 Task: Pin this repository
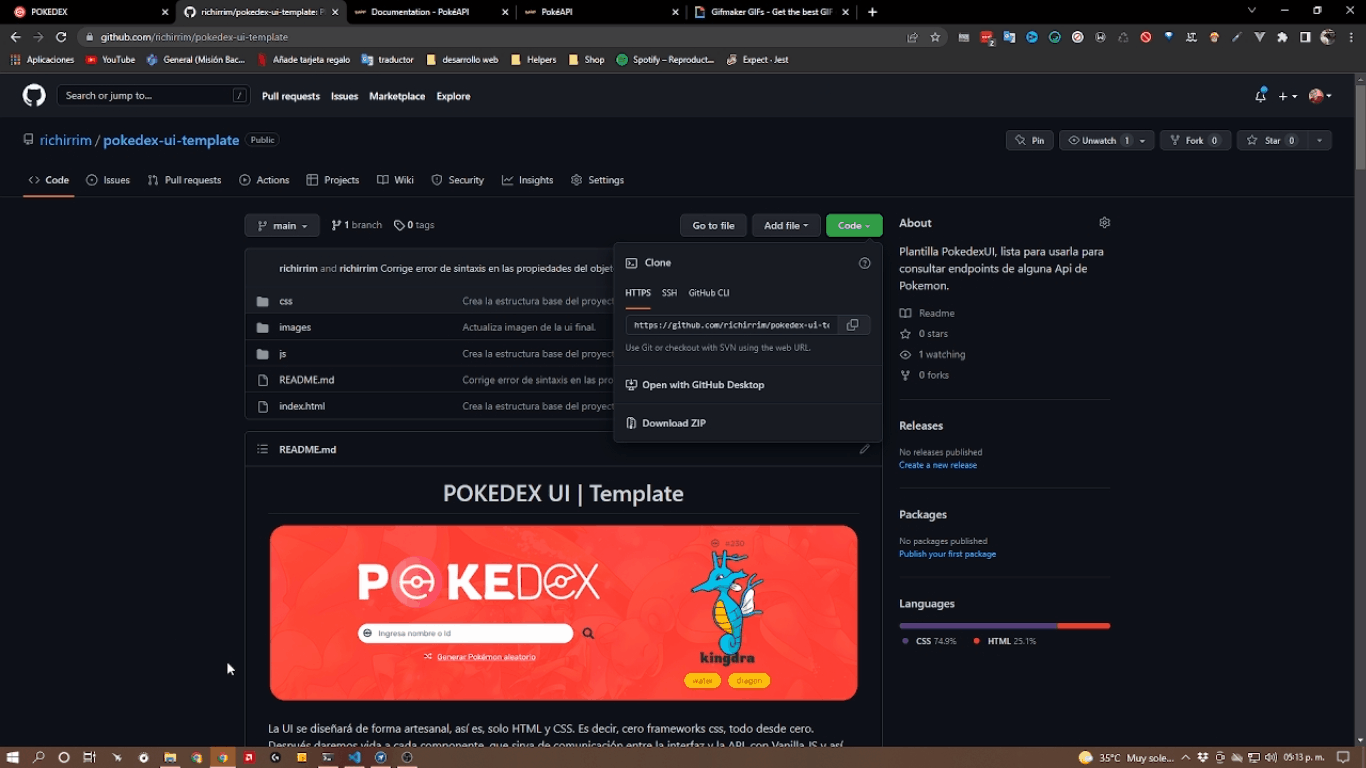1029,140
